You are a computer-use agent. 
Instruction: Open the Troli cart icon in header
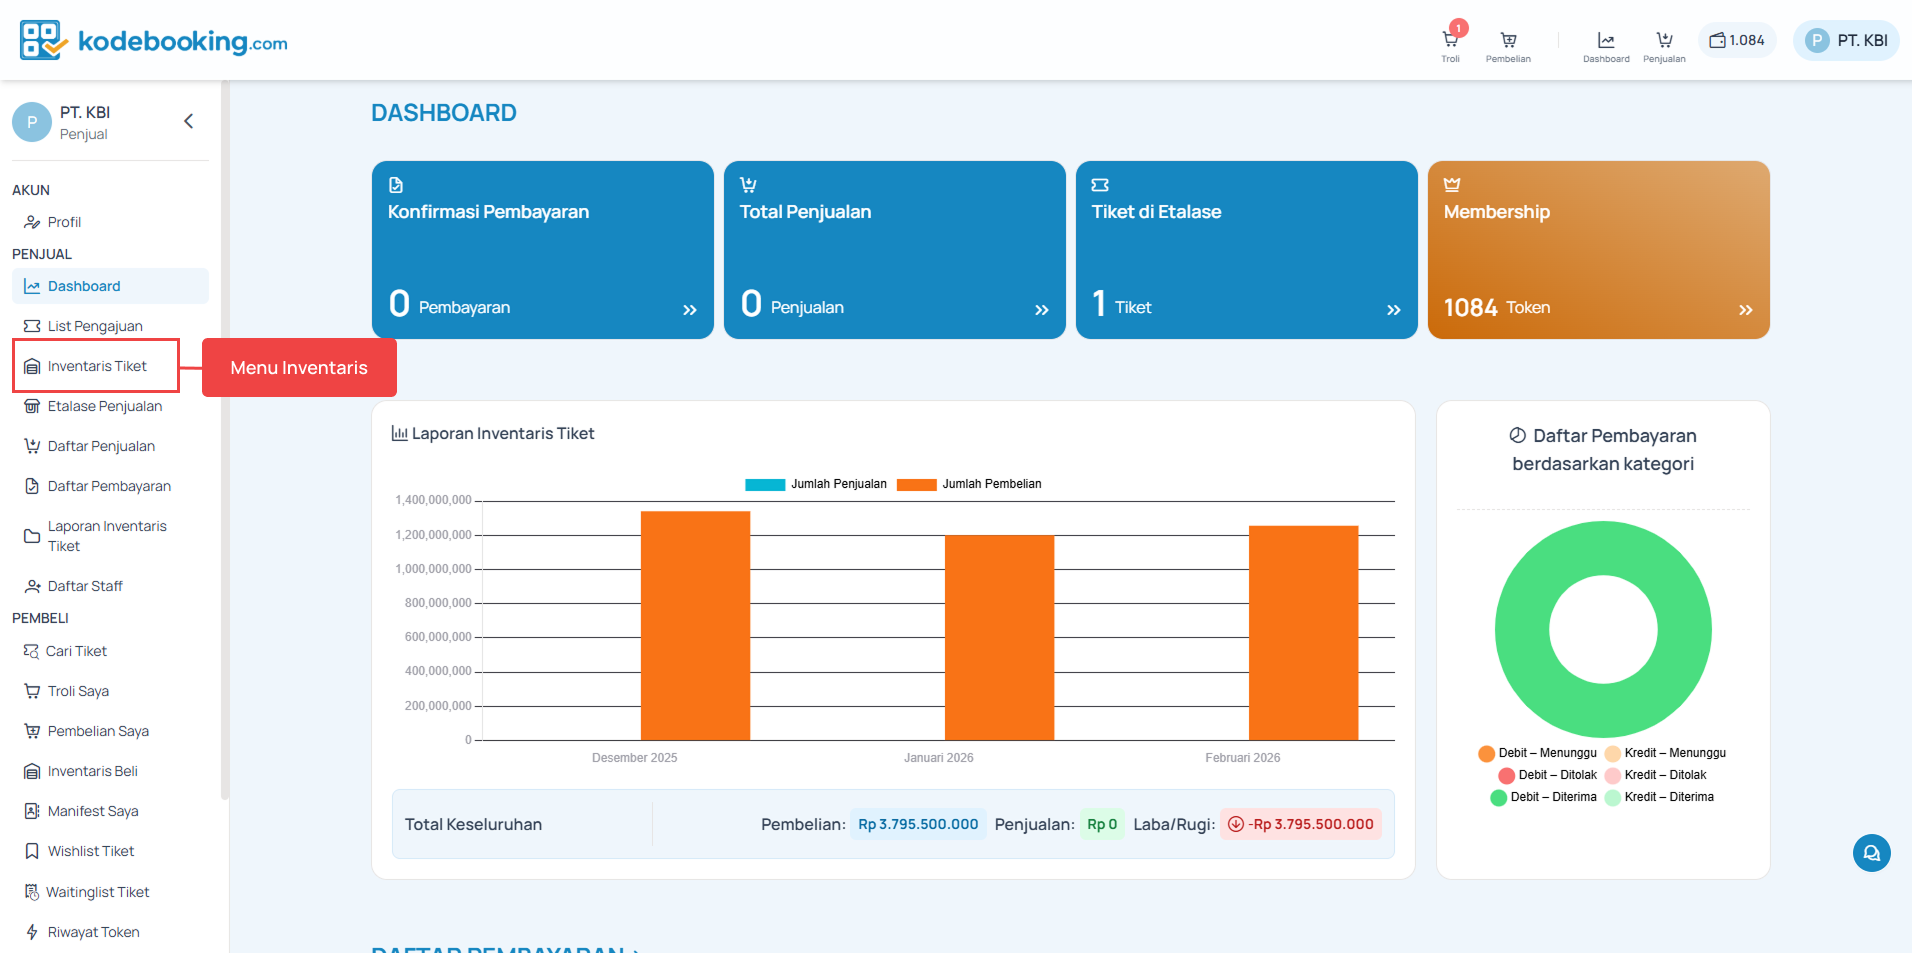[1450, 42]
